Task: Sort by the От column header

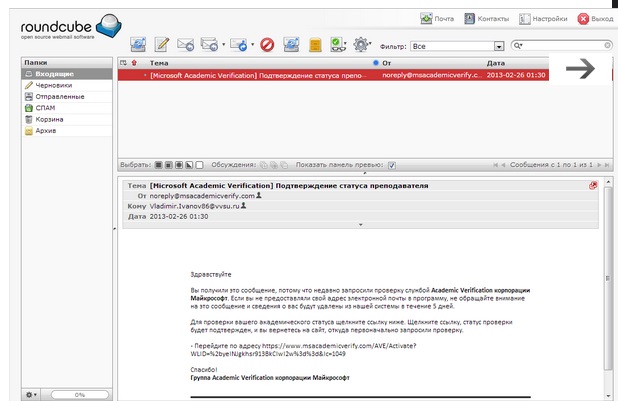Action: pyautogui.click(x=386, y=63)
